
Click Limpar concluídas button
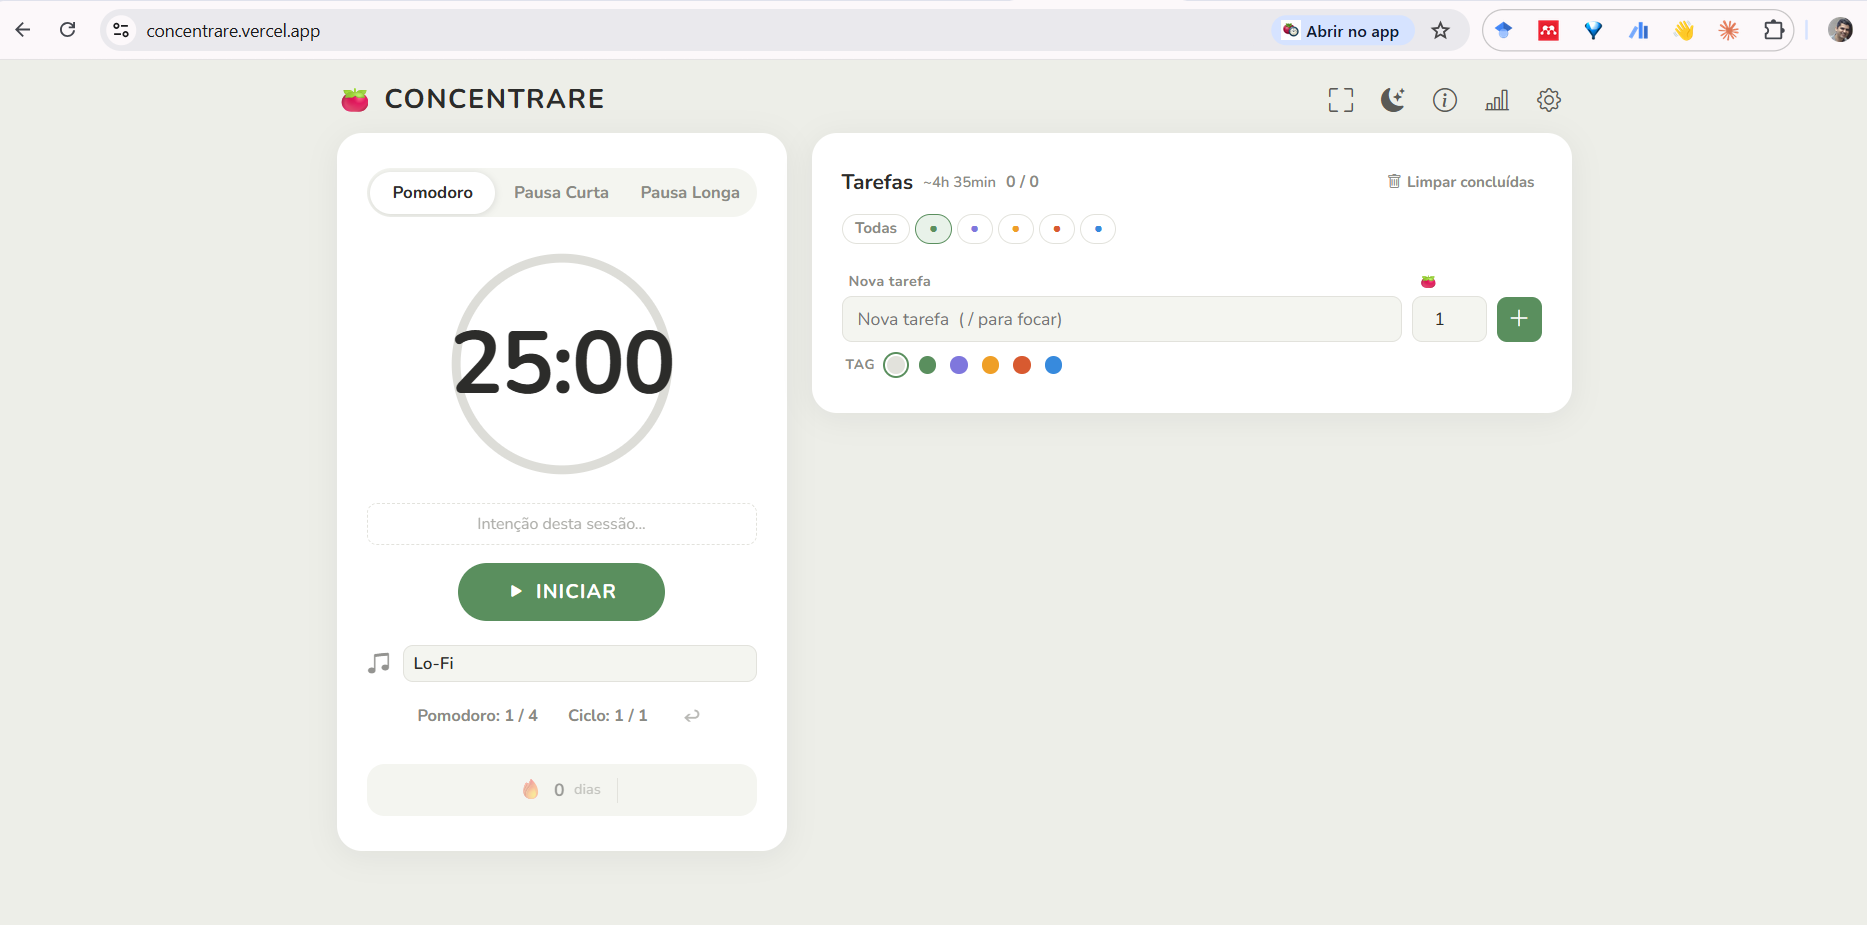pyautogui.click(x=1461, y=182)
